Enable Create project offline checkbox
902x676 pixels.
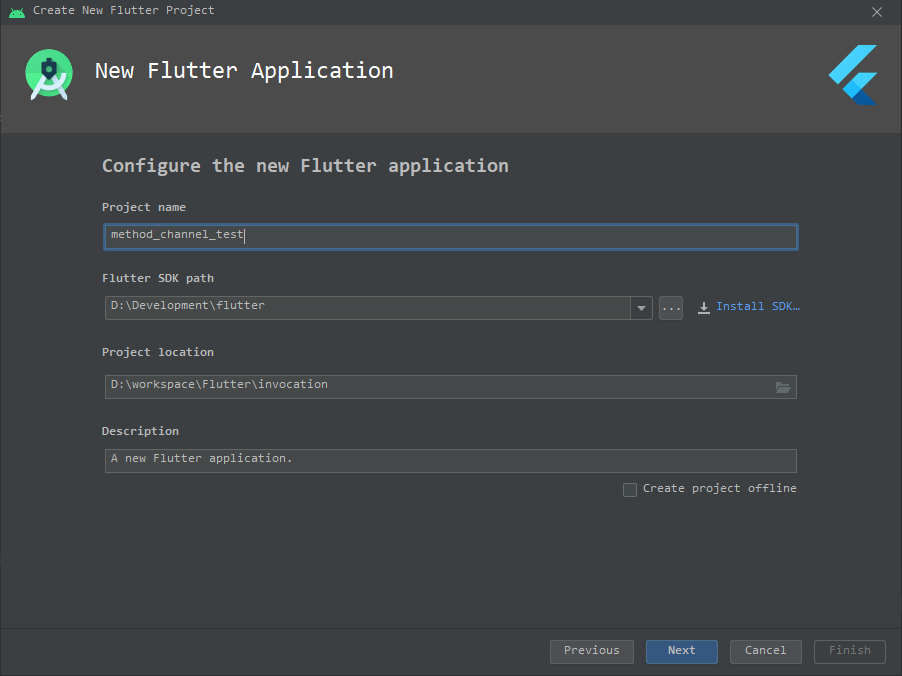click(630, 490)
